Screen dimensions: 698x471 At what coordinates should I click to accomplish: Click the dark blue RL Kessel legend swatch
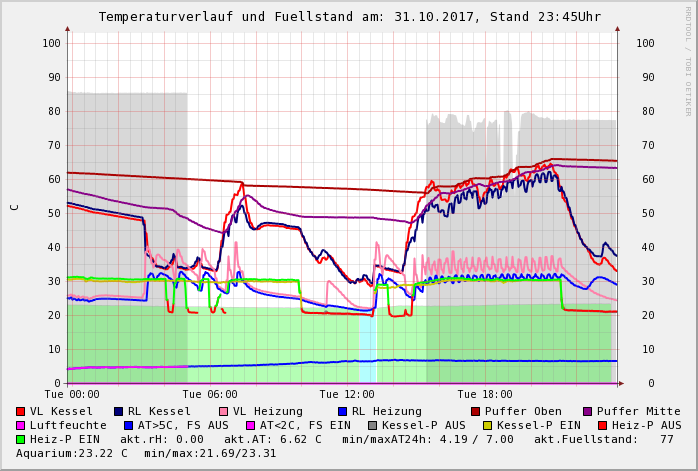[x=118, y=411]
